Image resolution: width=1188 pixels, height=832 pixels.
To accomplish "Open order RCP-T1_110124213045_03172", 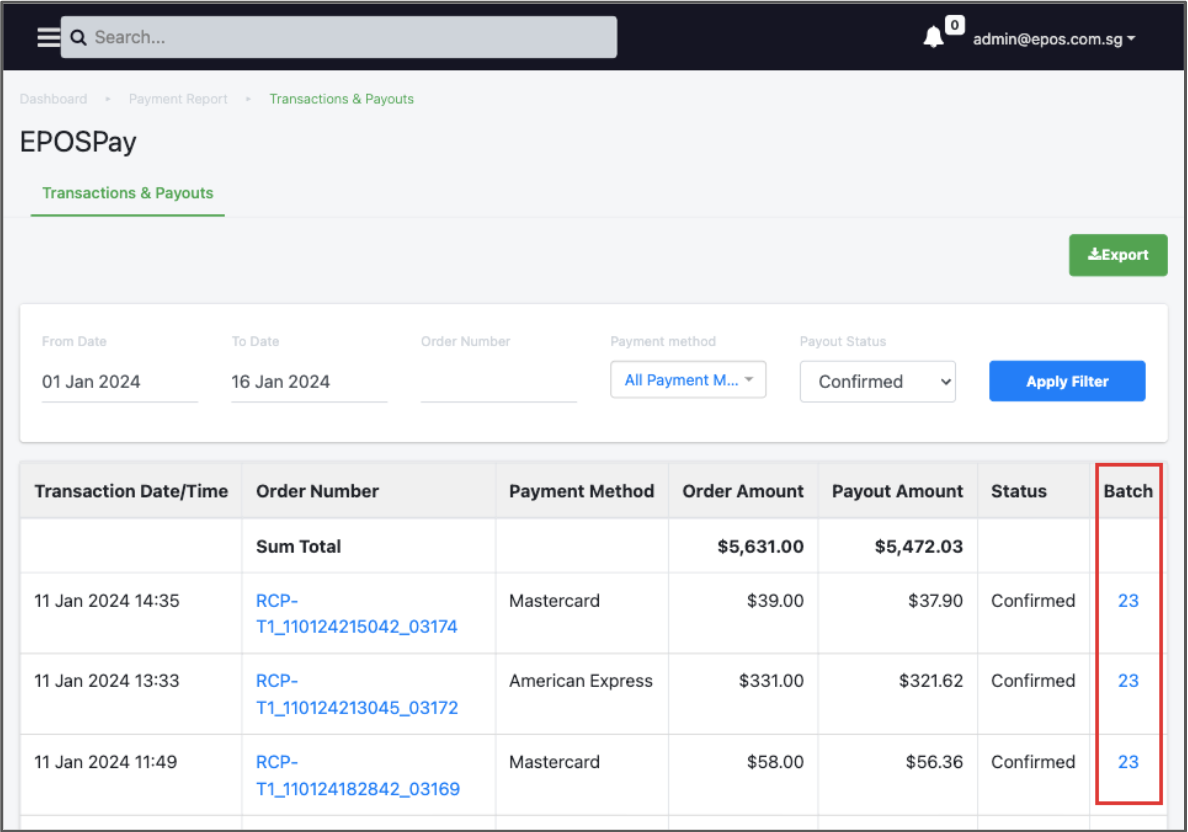I will [x=357, y=694].
